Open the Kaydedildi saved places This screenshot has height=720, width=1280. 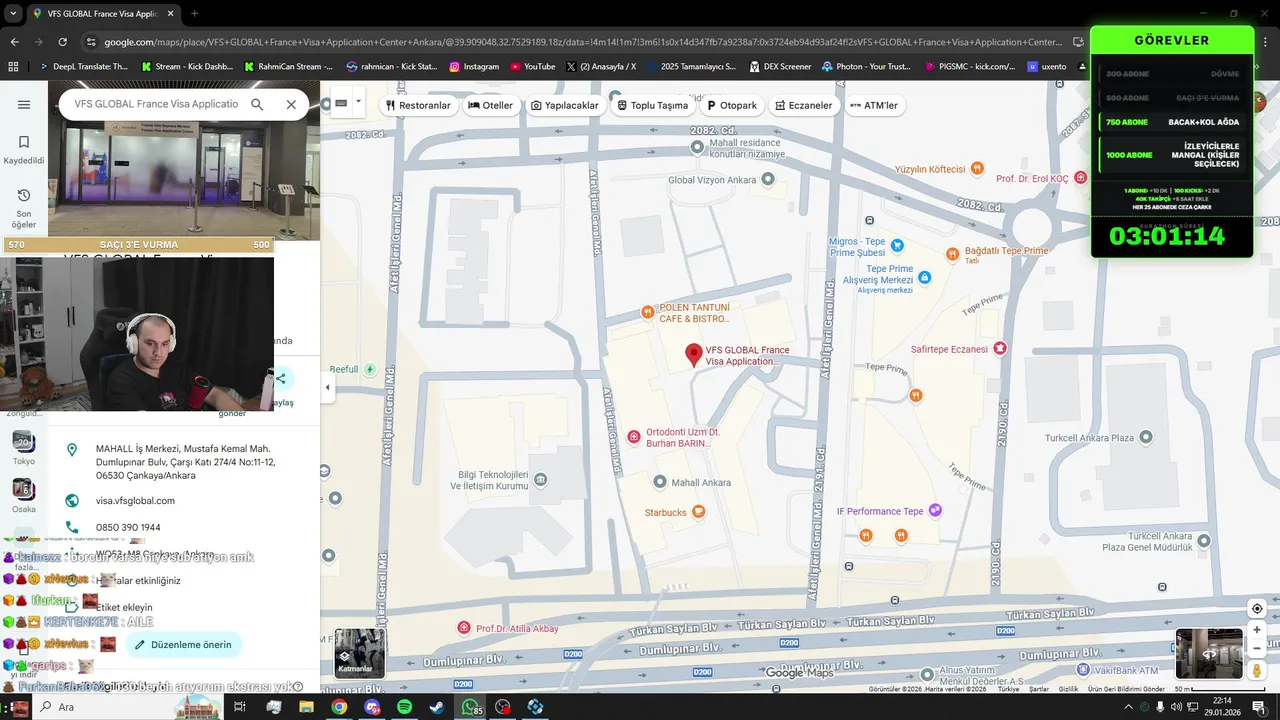(x=24, y=150)
